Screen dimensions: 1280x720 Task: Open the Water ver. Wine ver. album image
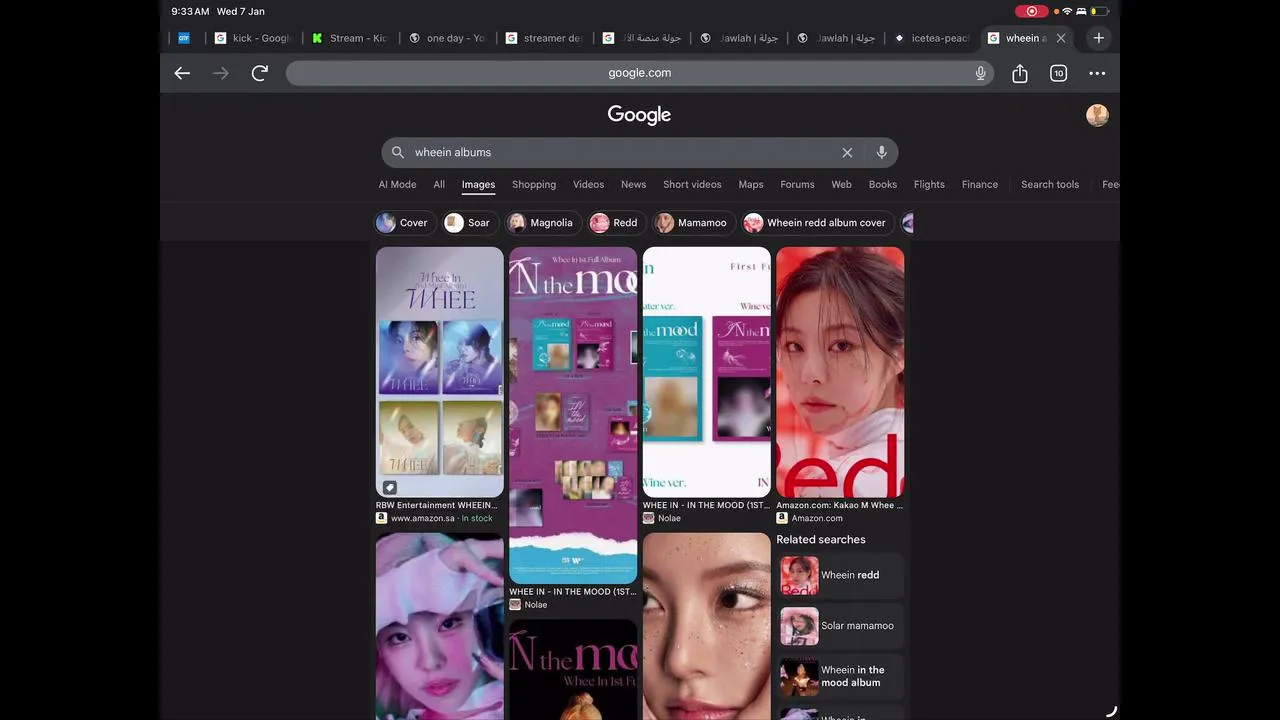(707, 372)
